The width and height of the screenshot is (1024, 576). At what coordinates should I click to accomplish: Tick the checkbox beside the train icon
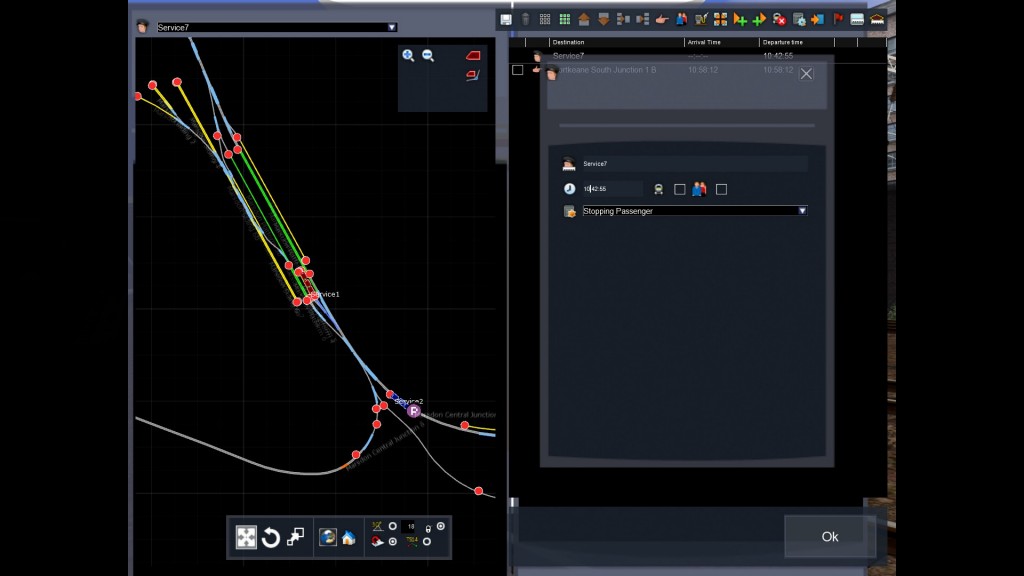point(680,189)
